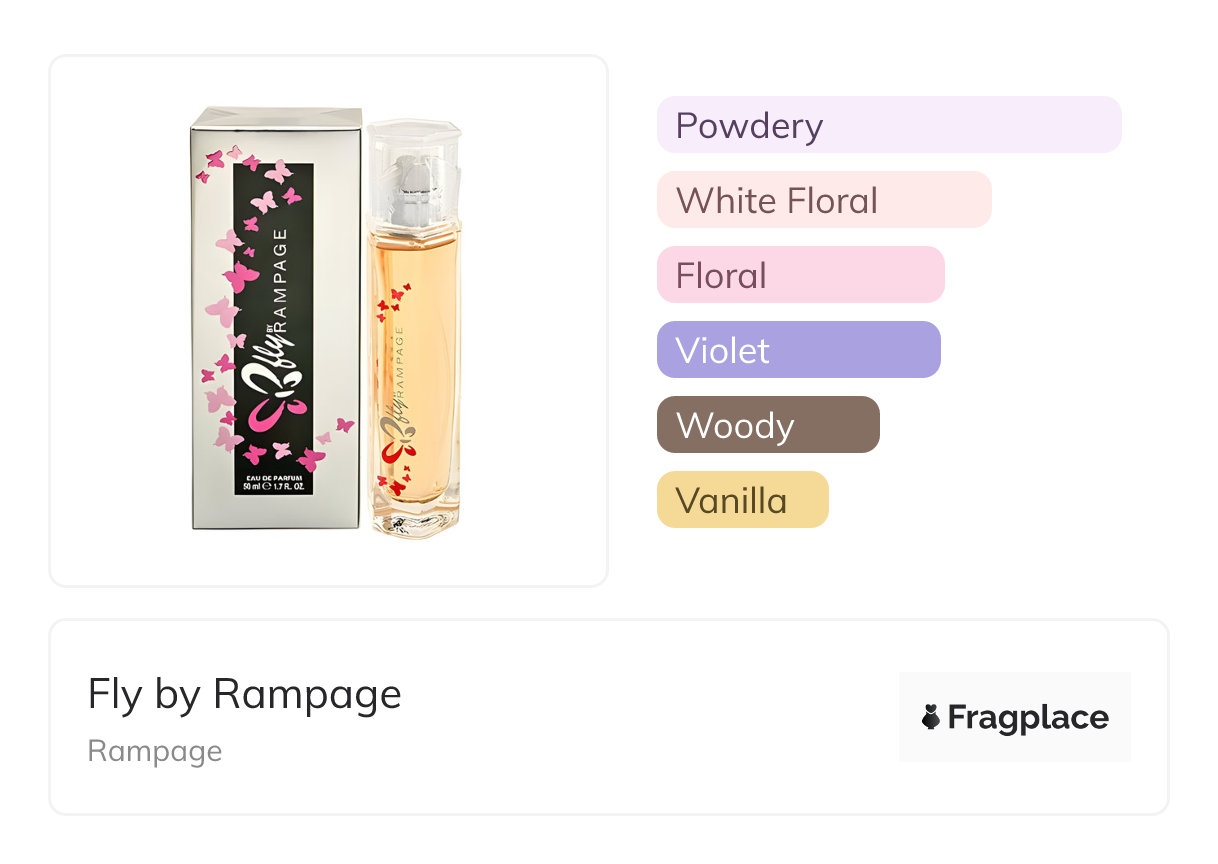
Task: Click the perfume box packaging image
Action: point(275,318)
